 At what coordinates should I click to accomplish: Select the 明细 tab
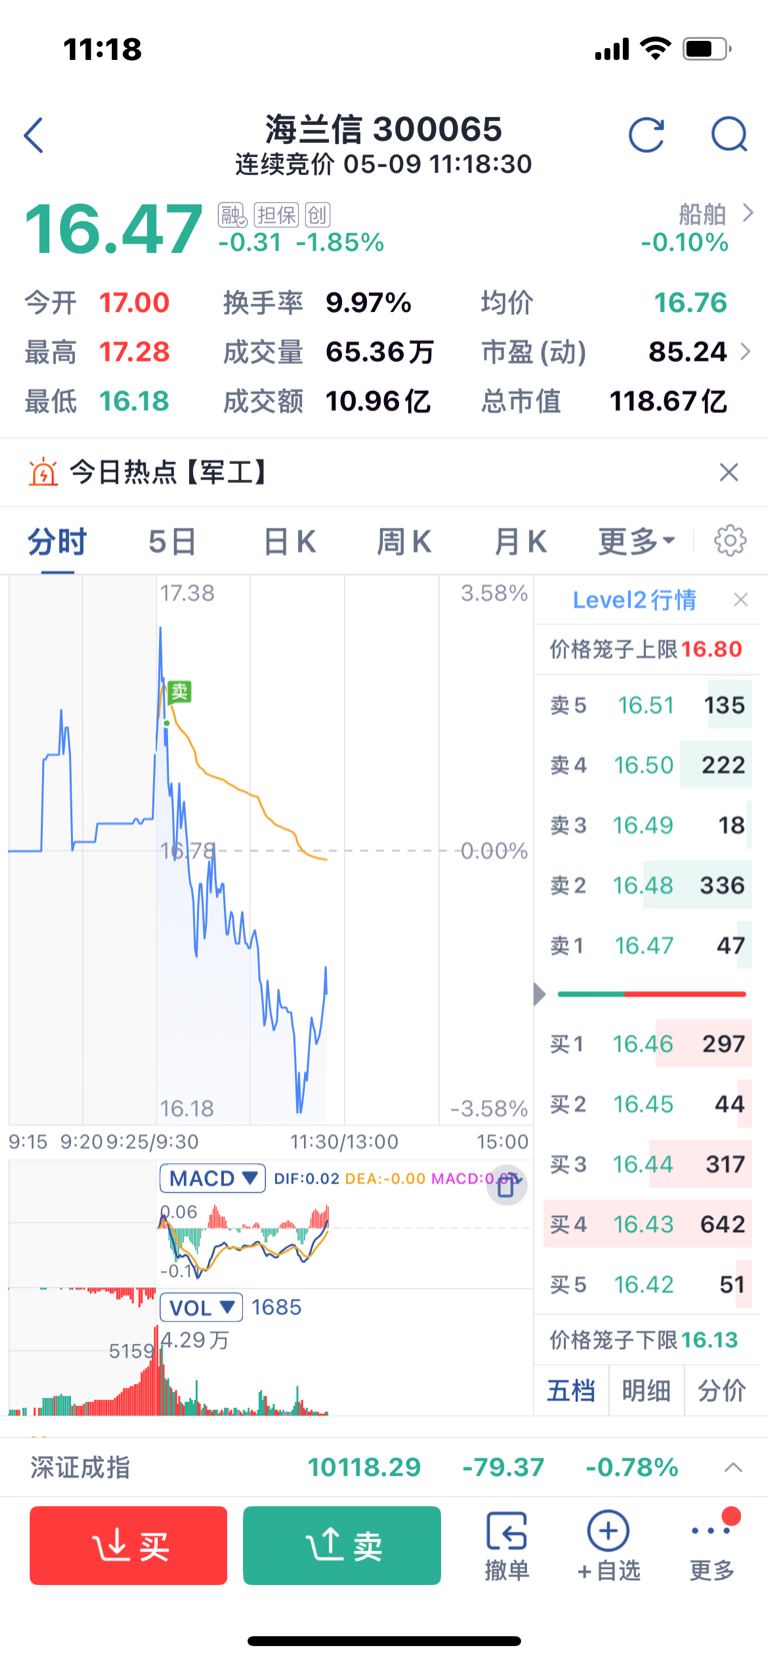point(646,1390)
